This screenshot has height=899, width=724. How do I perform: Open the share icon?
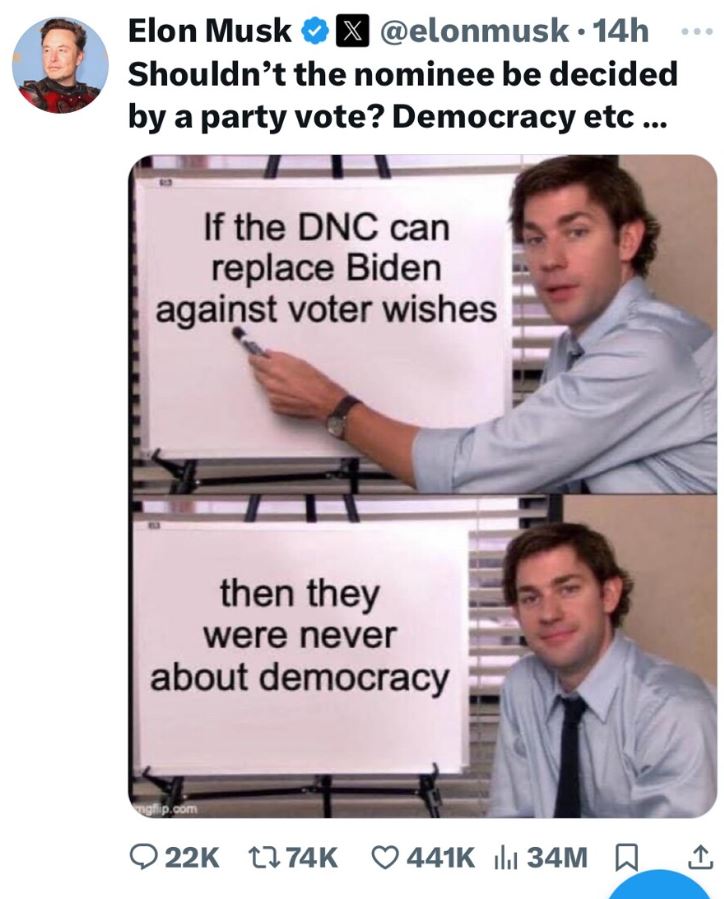[700, 857]
